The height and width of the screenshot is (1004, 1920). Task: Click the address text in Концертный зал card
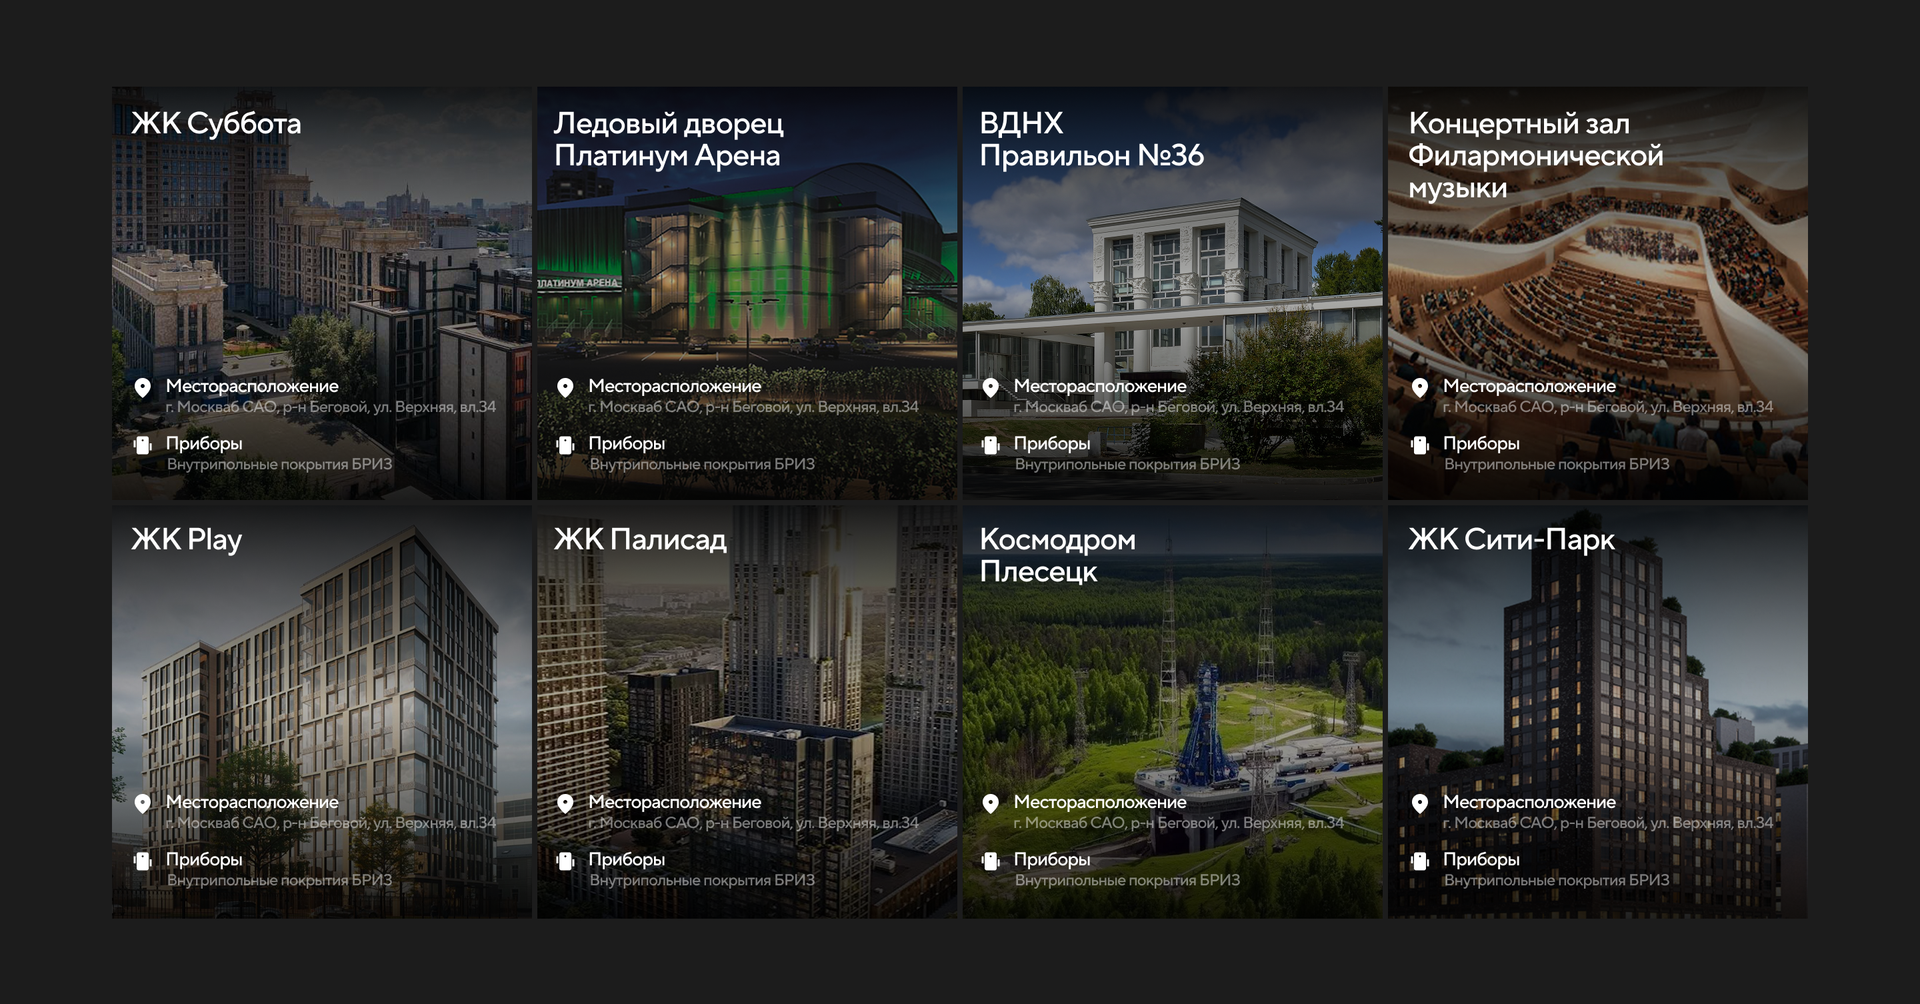tap(1608, 407)
